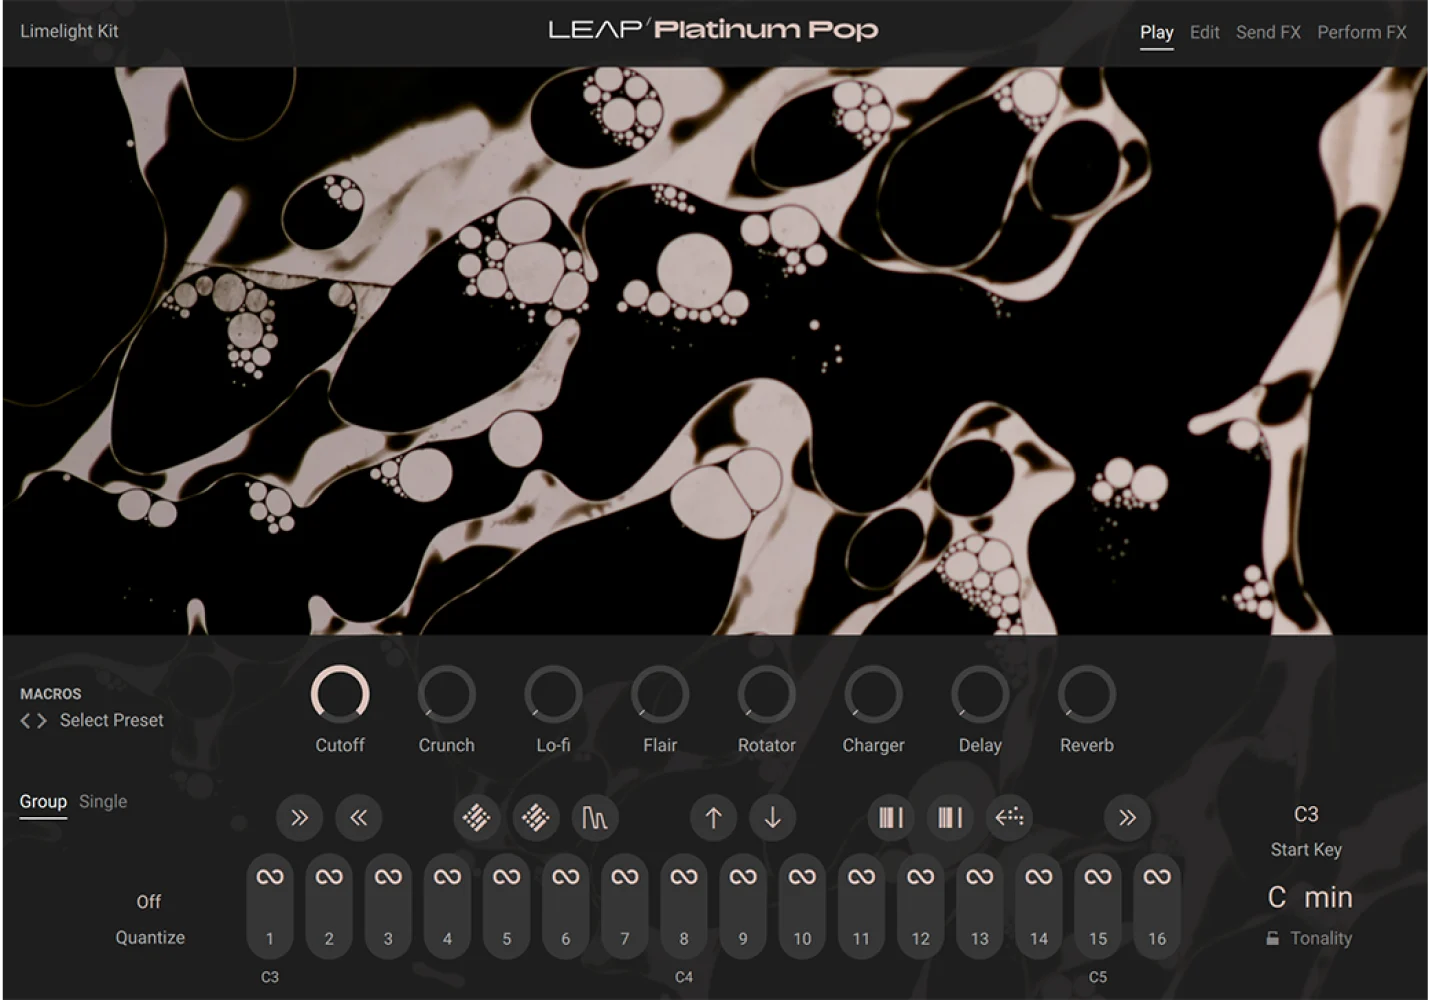
Task: Click the first randomize dice icon
Action: pyautogui.click(x=477, y=817)
